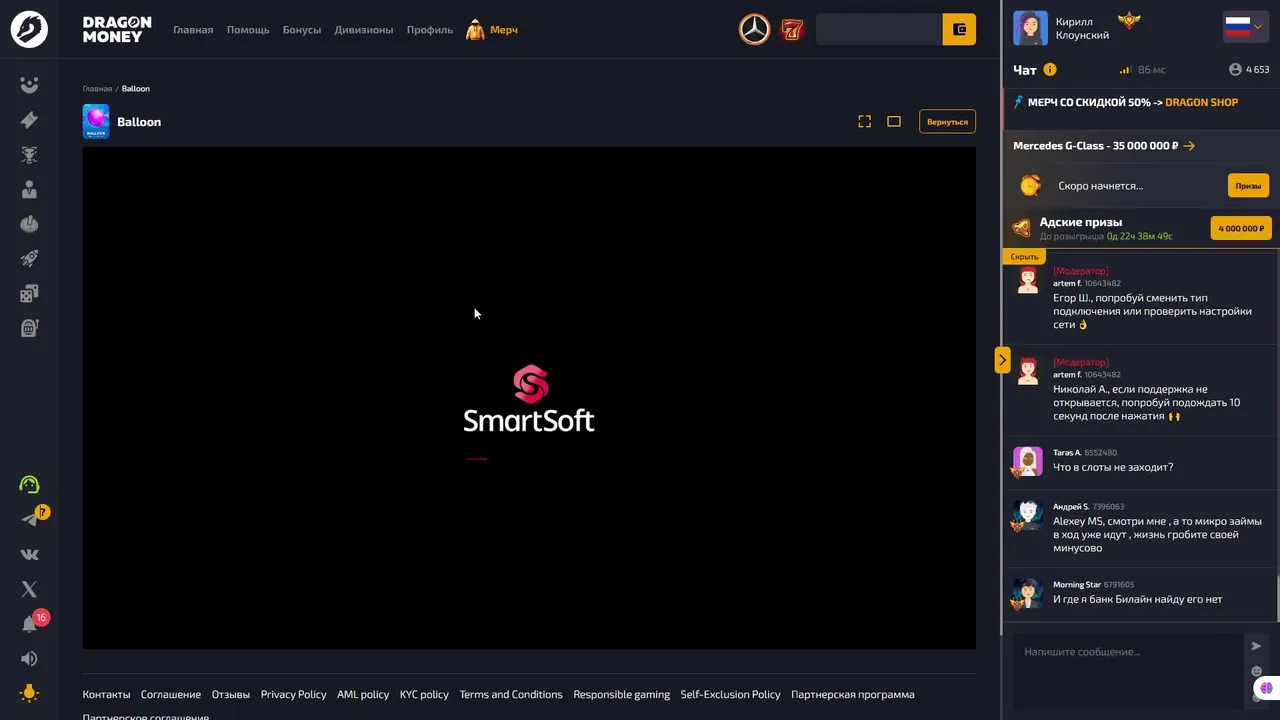Click the chat info icon next to Чат
The width and height of the screenshot is (1280, 720).
(x=1050, y=70)
